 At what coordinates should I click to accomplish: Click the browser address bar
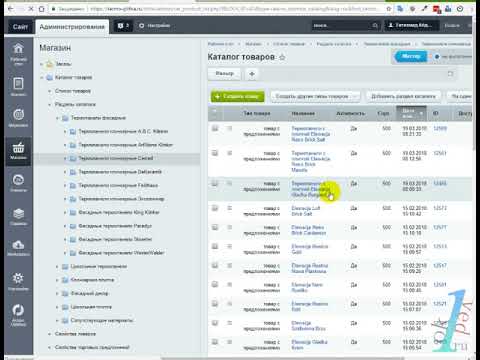(217, 9)
